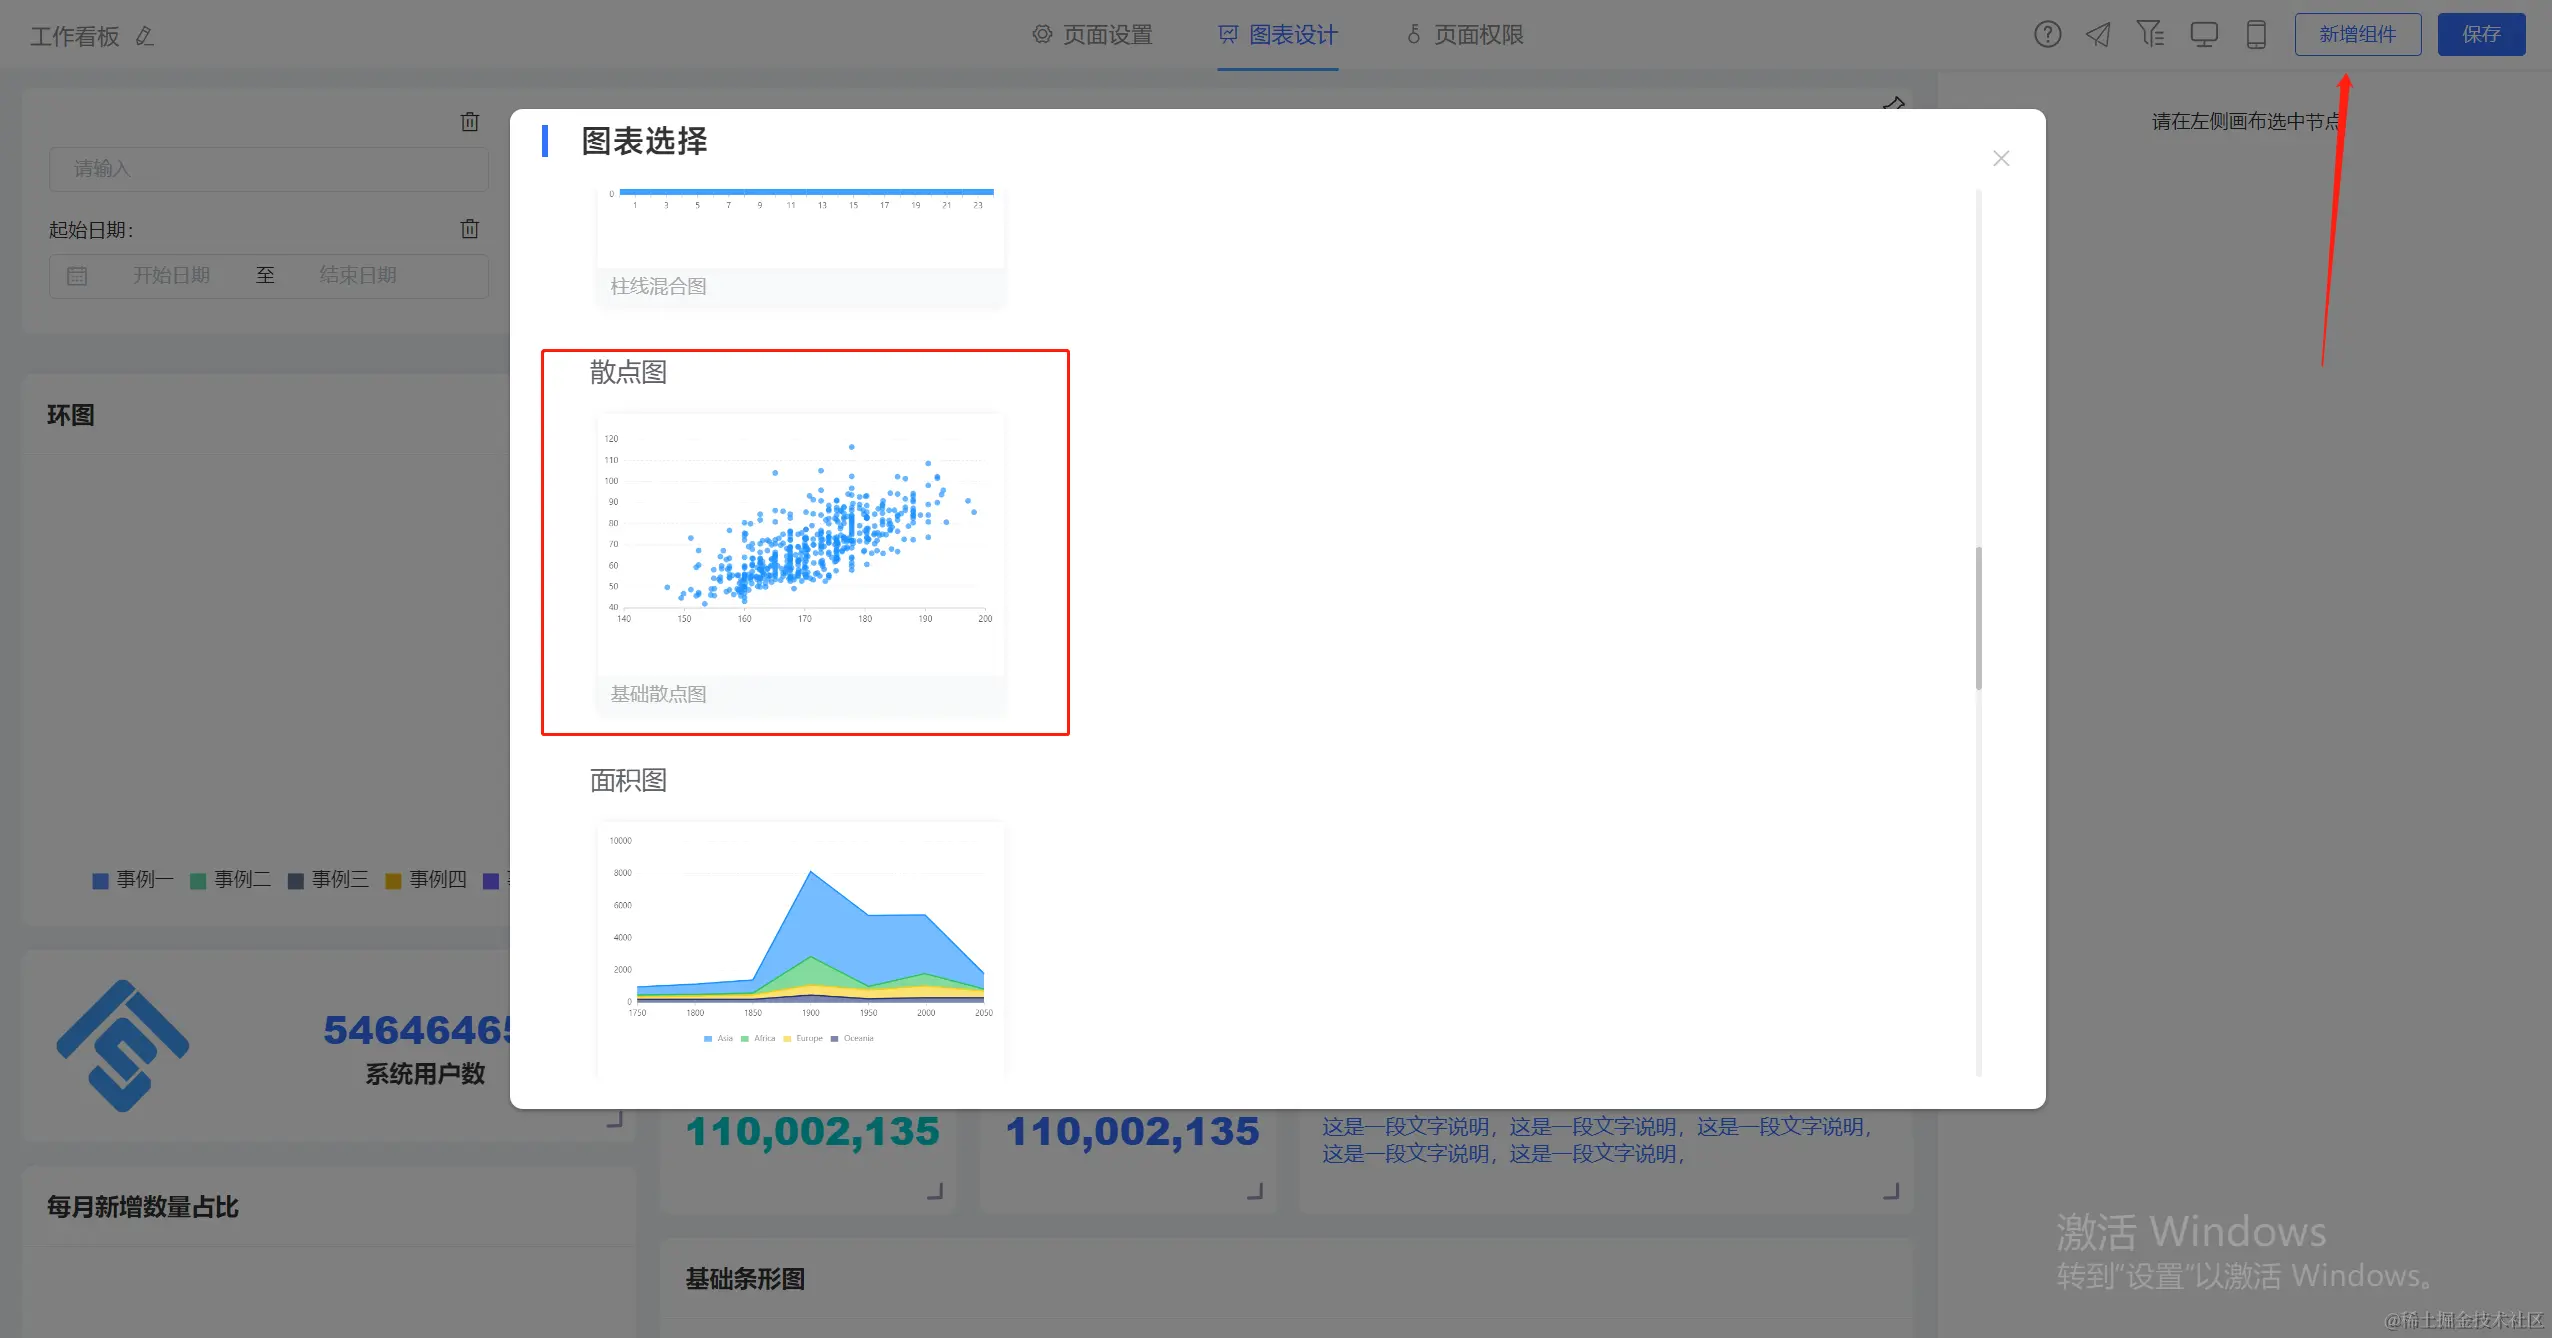Delete the 请输入 search component
The image size is (2552, 1338).
pyautogui.click(x=469, y=122)
